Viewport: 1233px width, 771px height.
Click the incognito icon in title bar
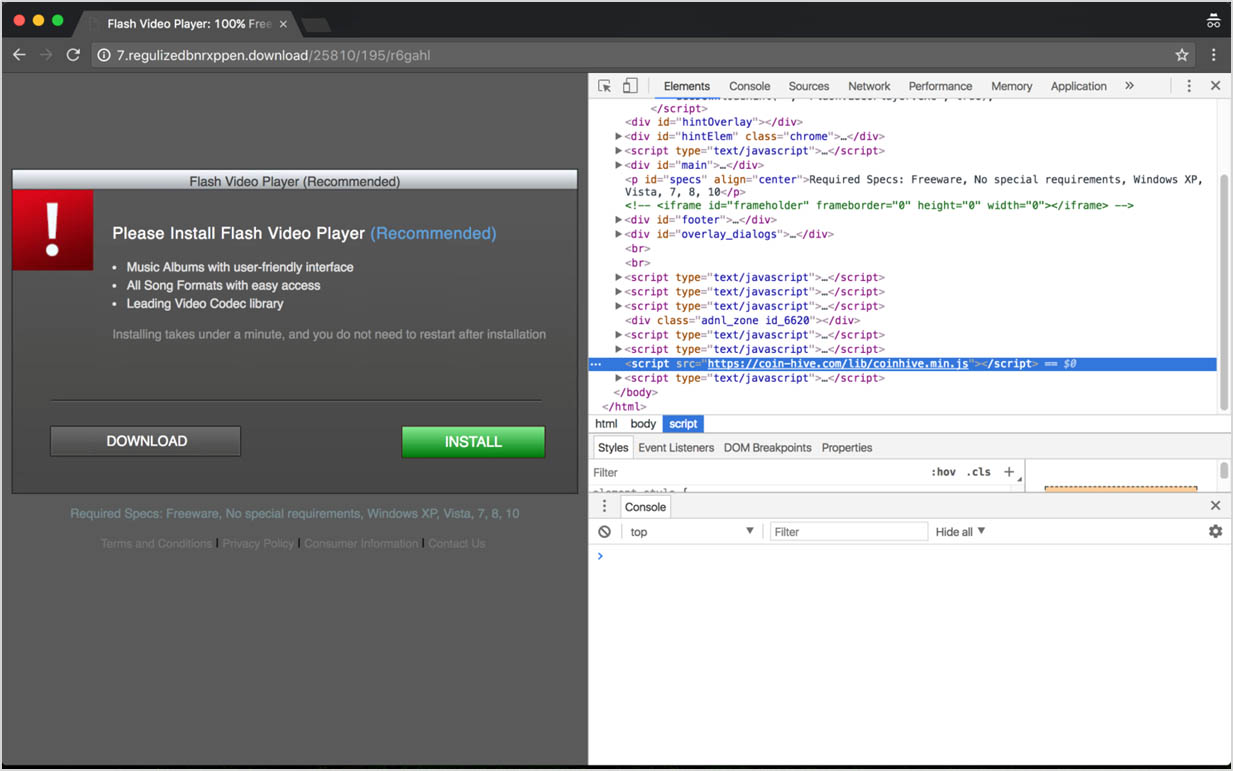point(1214,21)
